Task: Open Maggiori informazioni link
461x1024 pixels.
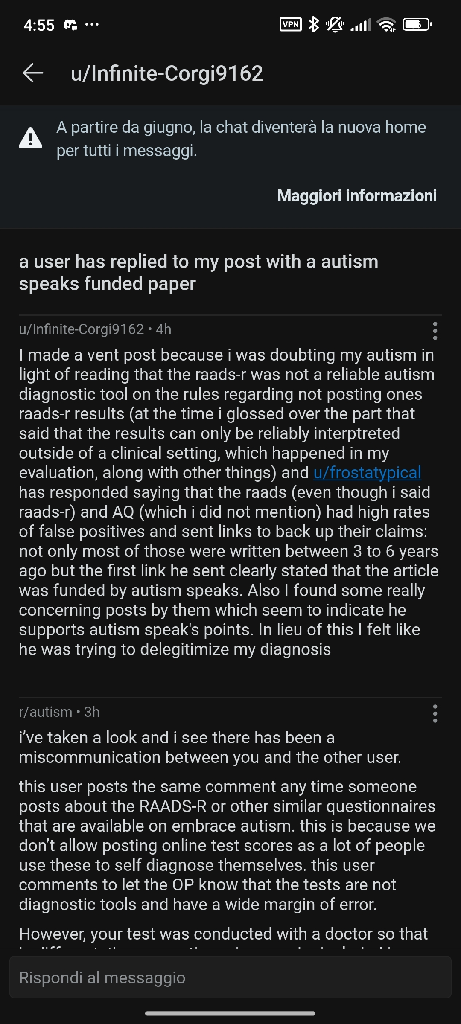Action: coord(357,195)
